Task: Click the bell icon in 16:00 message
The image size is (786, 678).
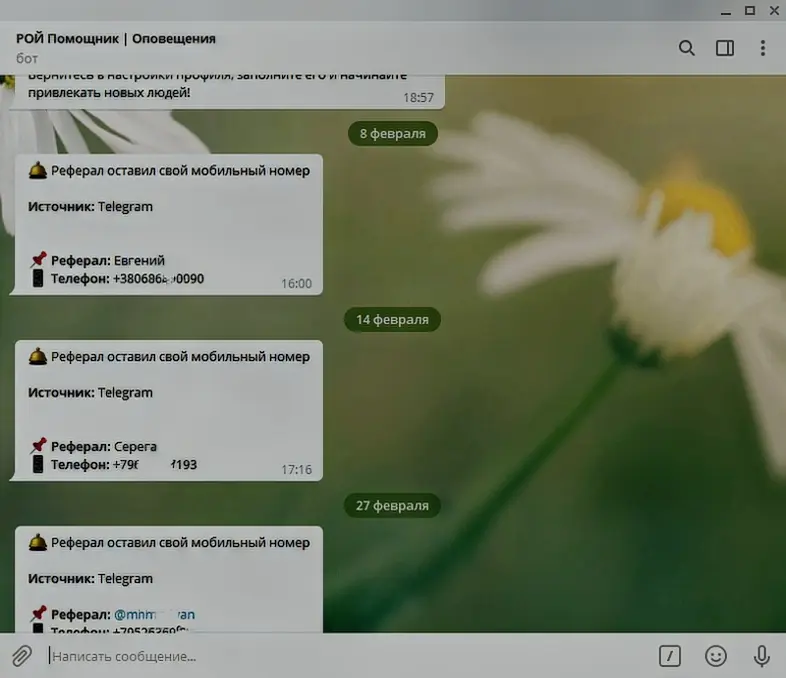Action: tap(38, 171)
